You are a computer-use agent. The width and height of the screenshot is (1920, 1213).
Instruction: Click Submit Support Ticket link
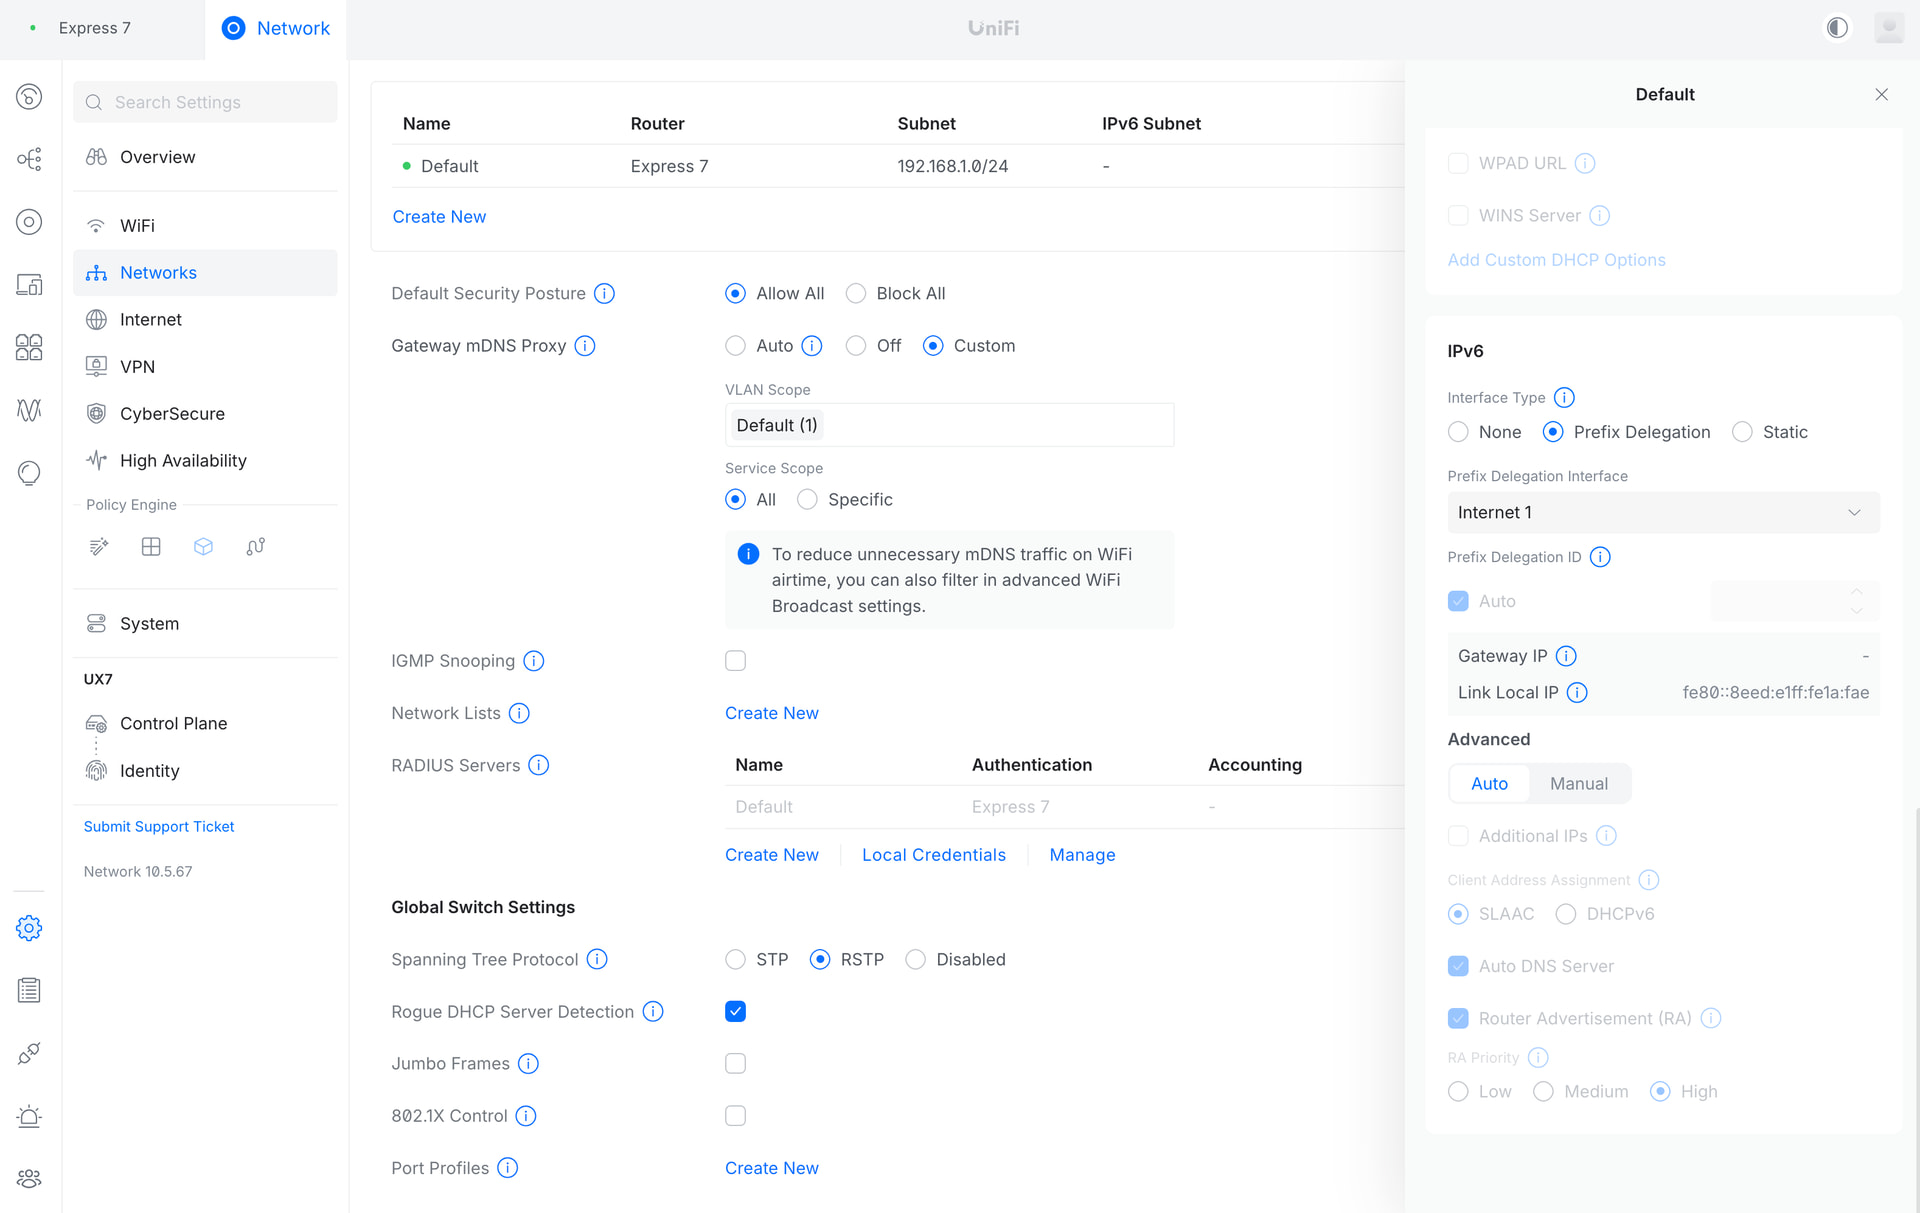(x=159, y=826)
